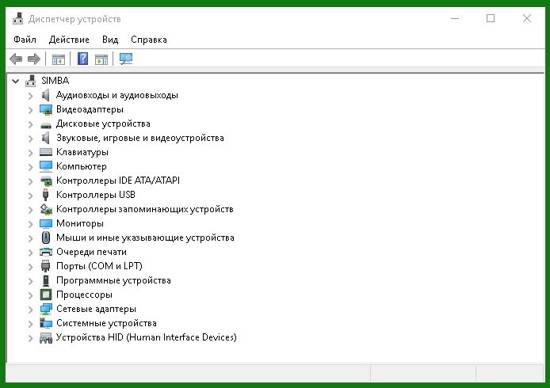Click the display icon next to Видеоадаптеры
The height and width of the screenshot is (388, 550).
pyautogui.click(x=46, y=109)
